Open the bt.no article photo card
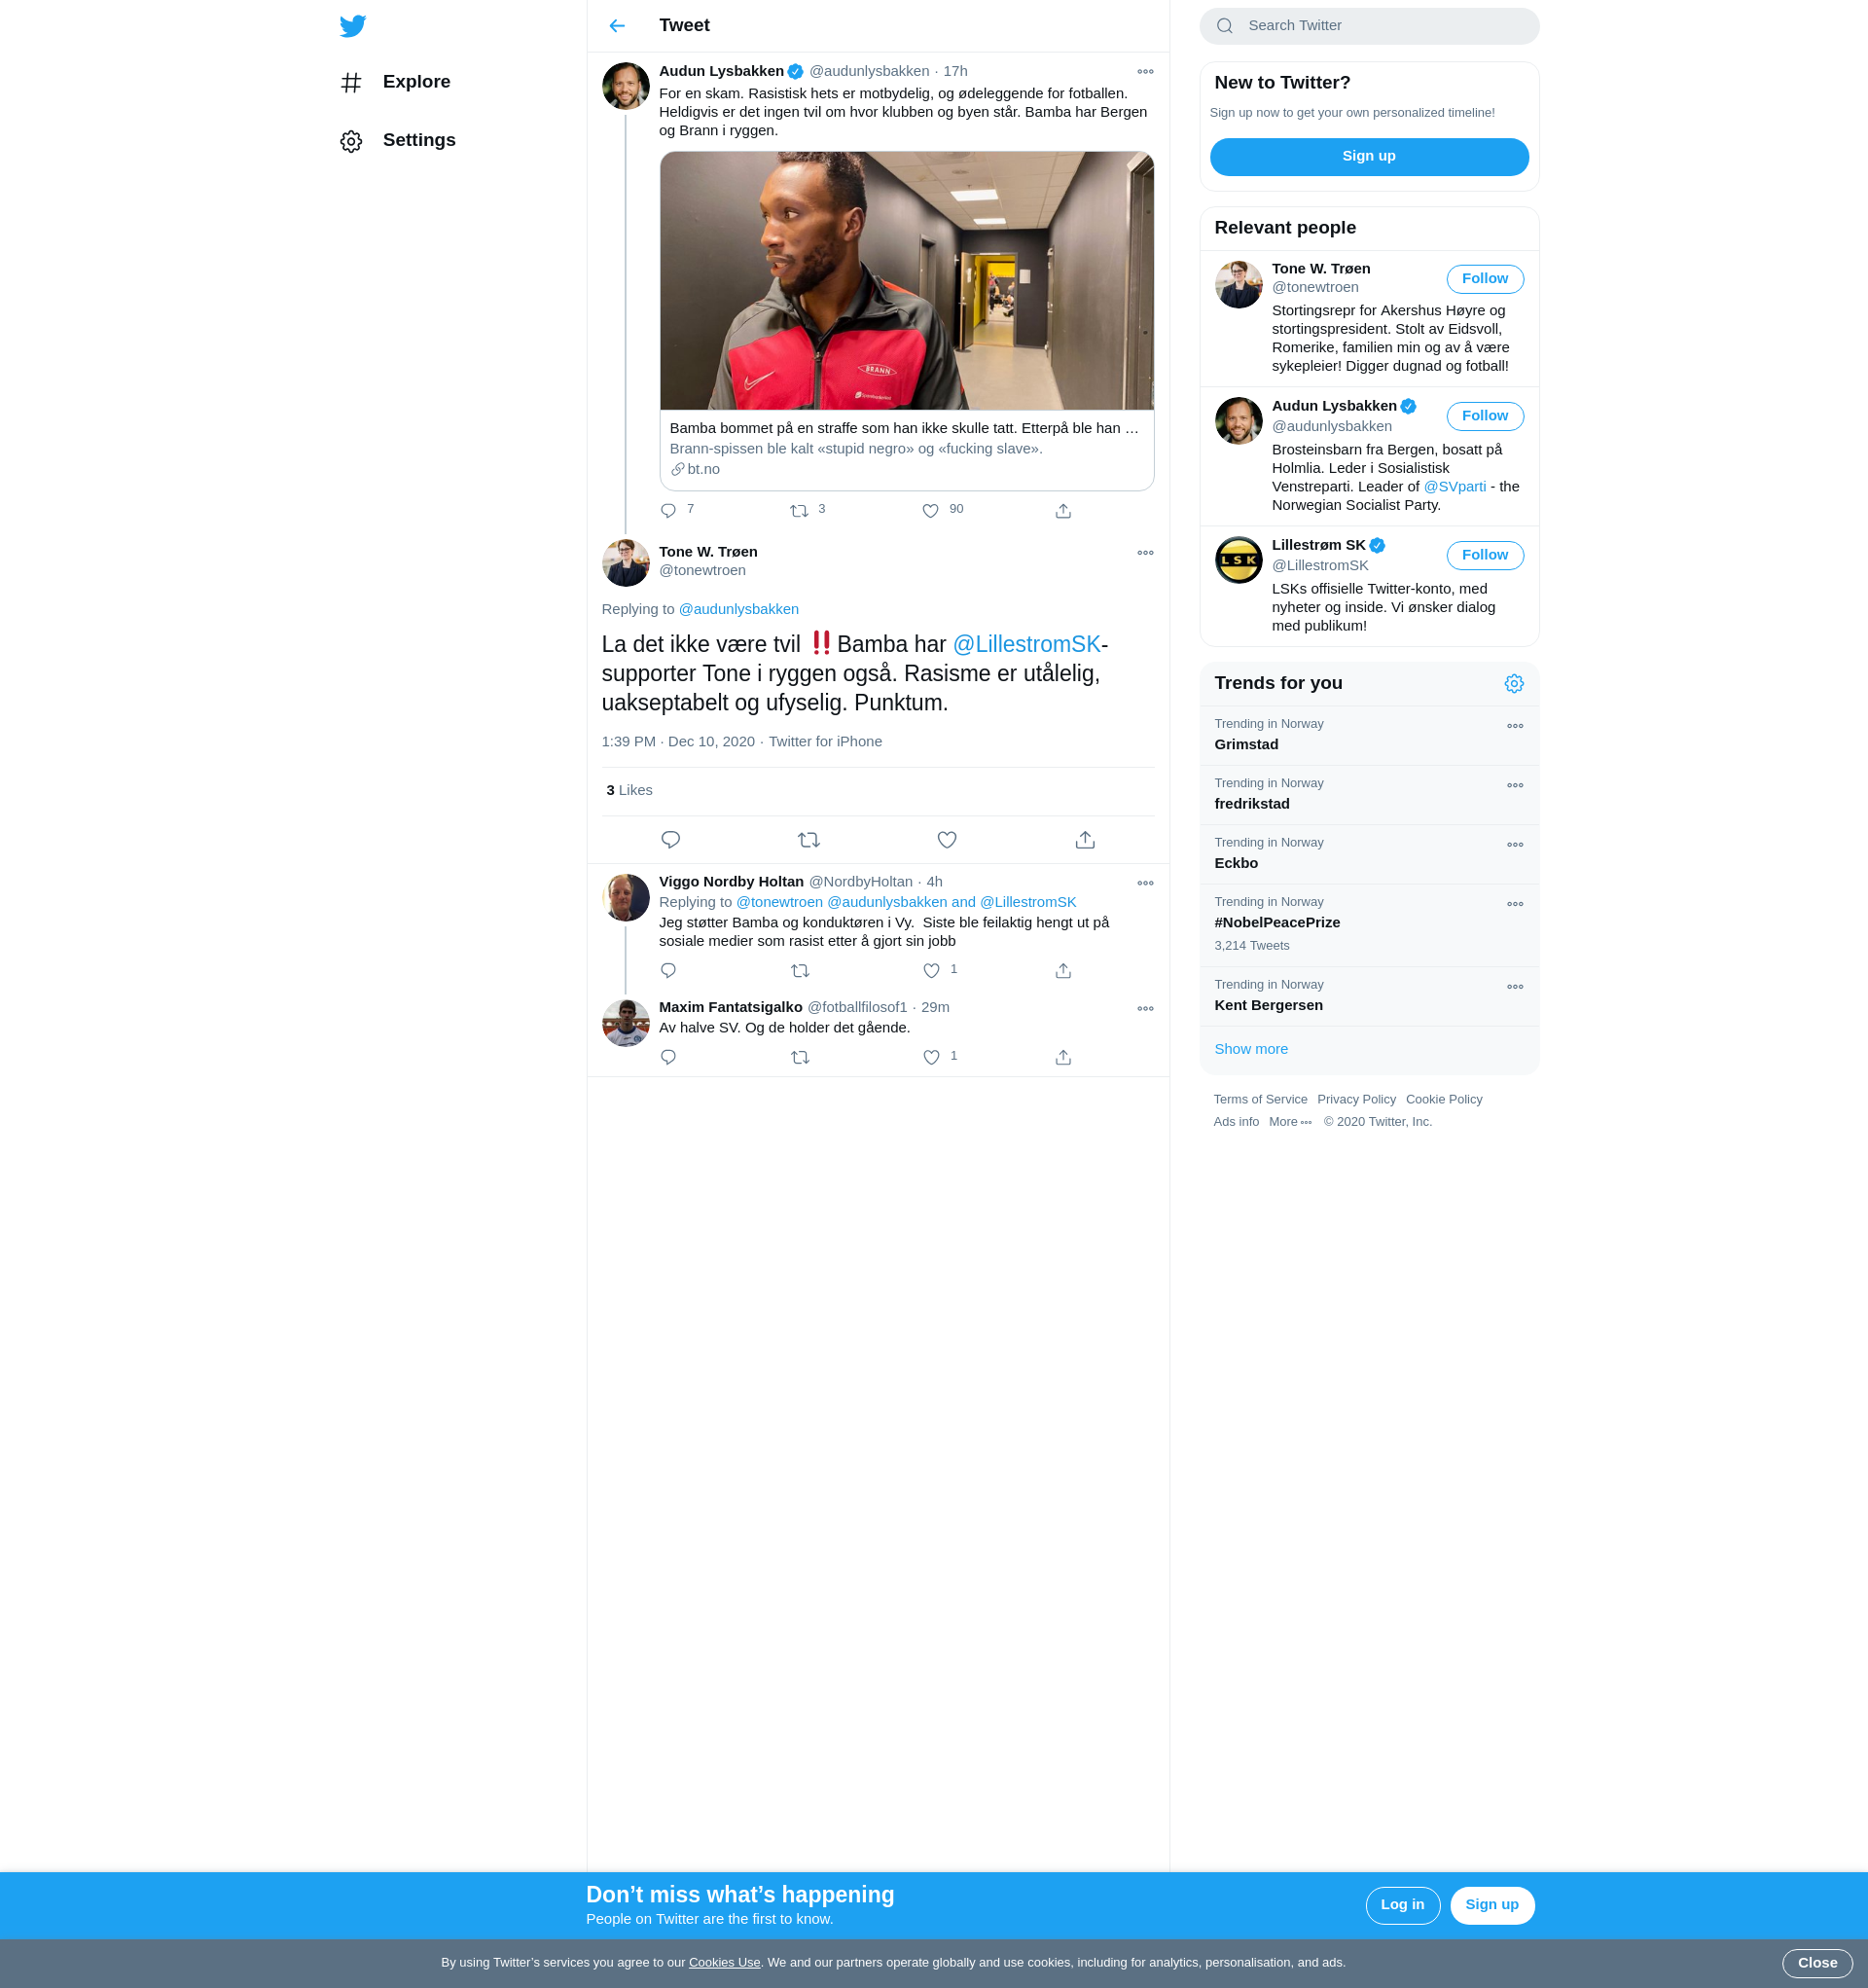1868x1988 pixels. point(906,281)
